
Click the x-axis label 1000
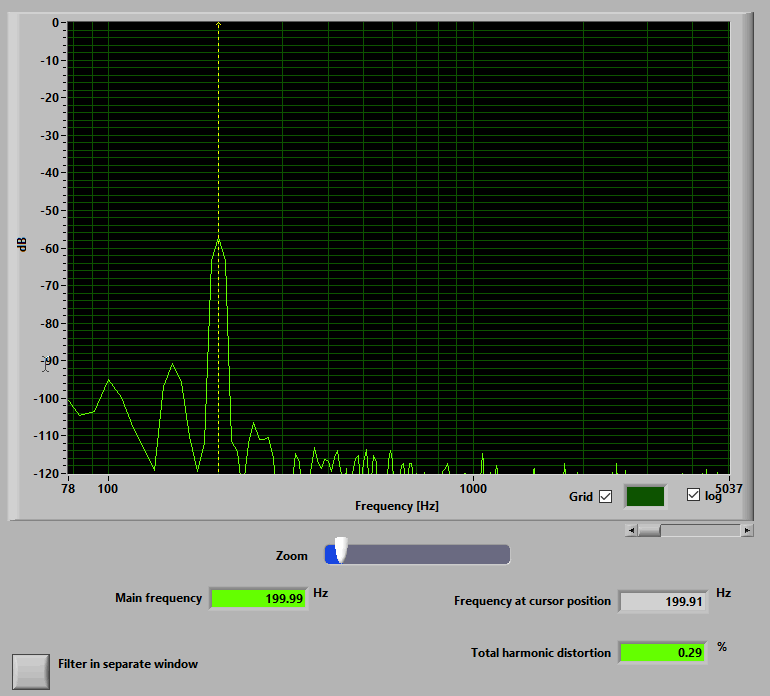click(473, 489)
